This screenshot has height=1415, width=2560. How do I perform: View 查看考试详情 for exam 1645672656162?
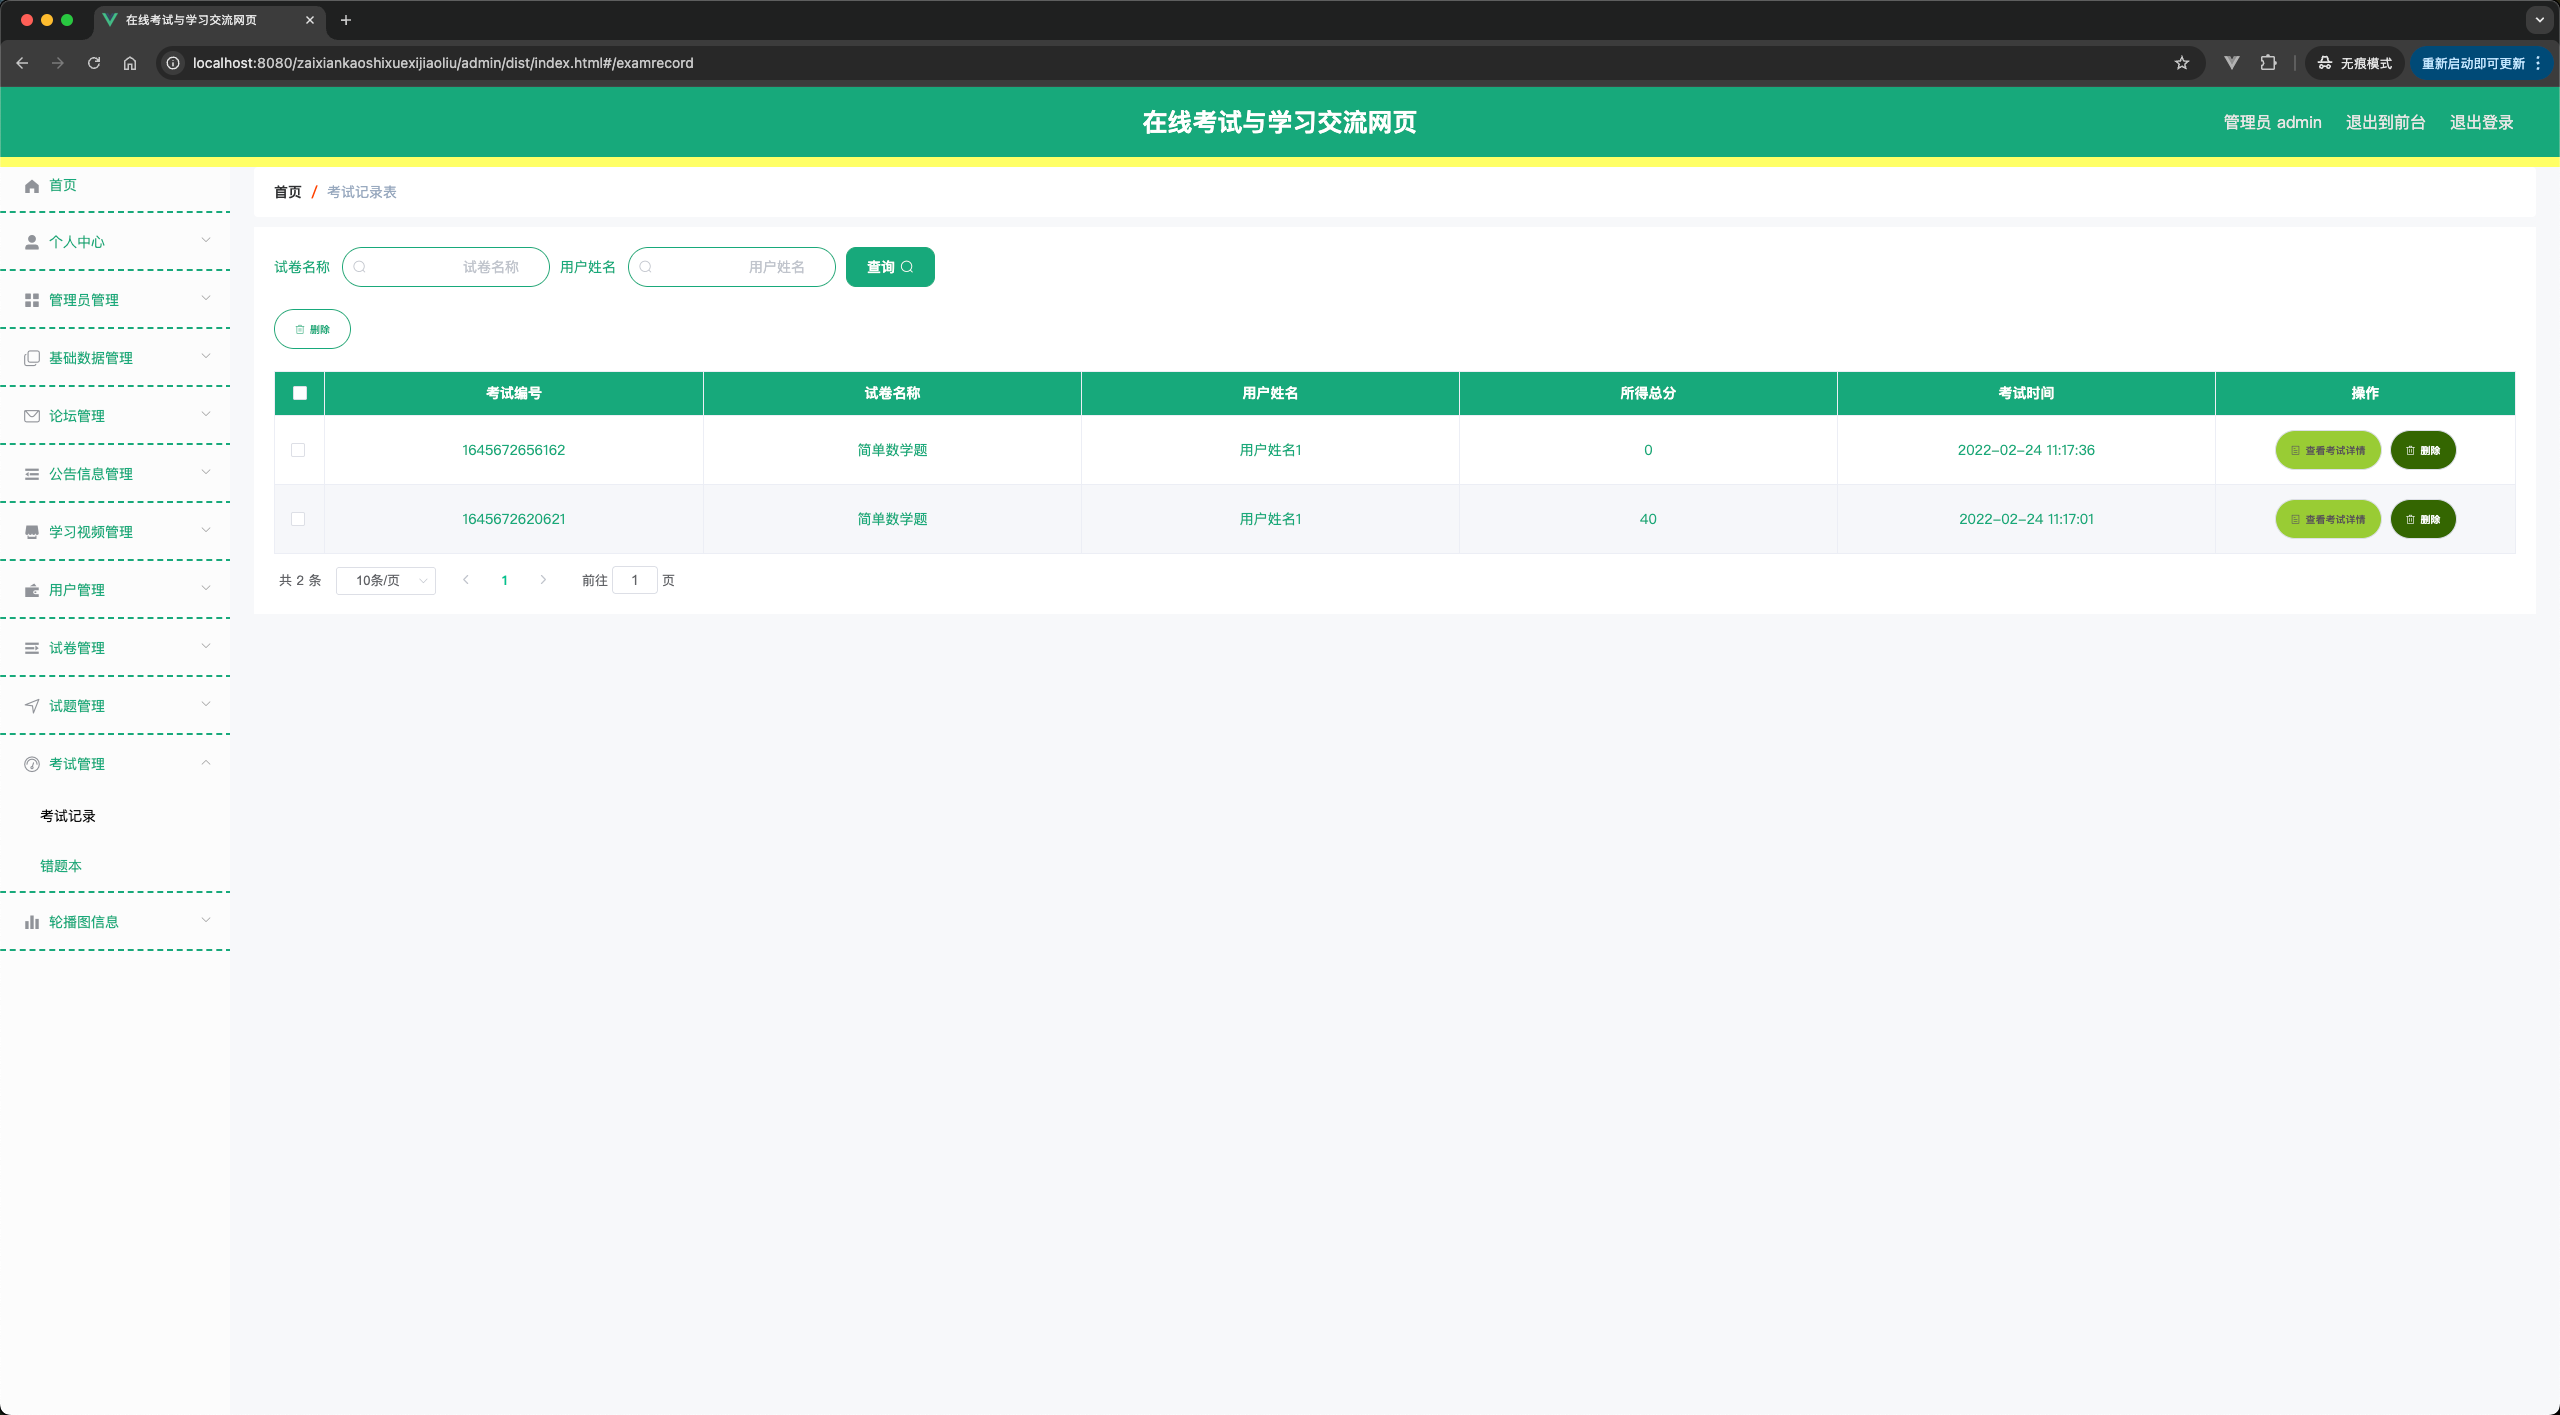[2328, 450]
